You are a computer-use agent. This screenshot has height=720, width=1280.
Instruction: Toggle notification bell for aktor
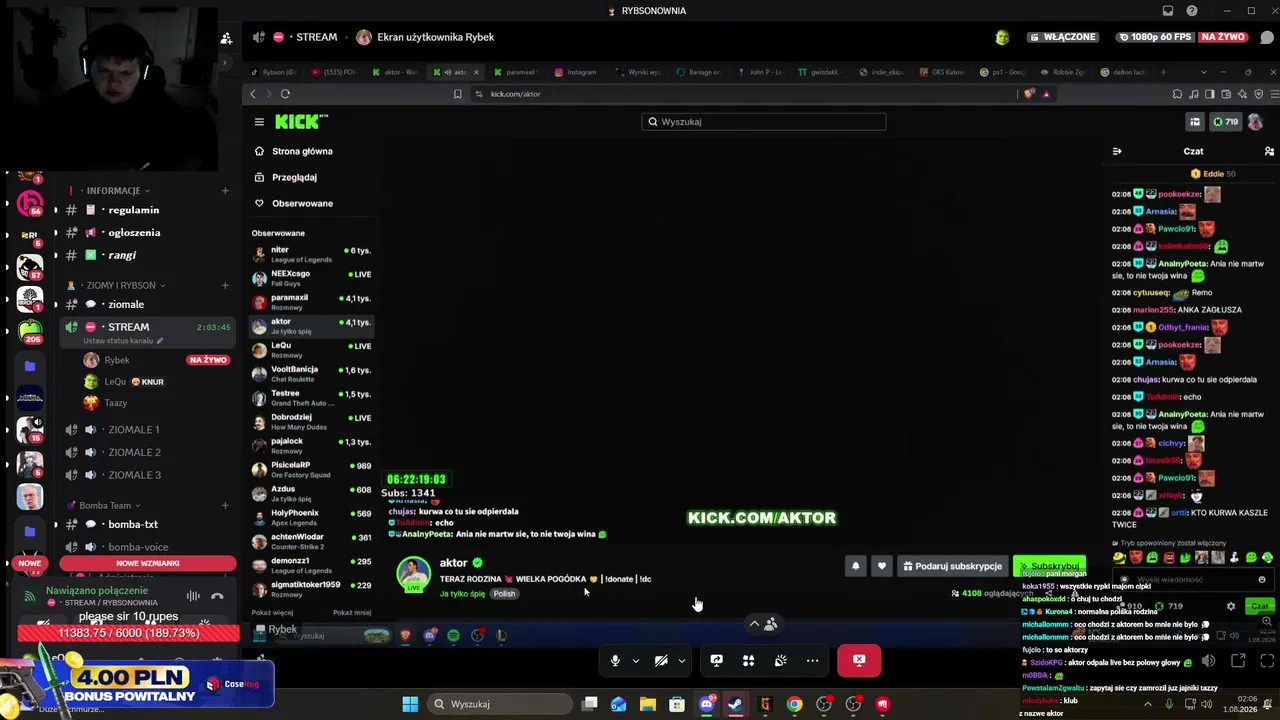coord(855,566)
